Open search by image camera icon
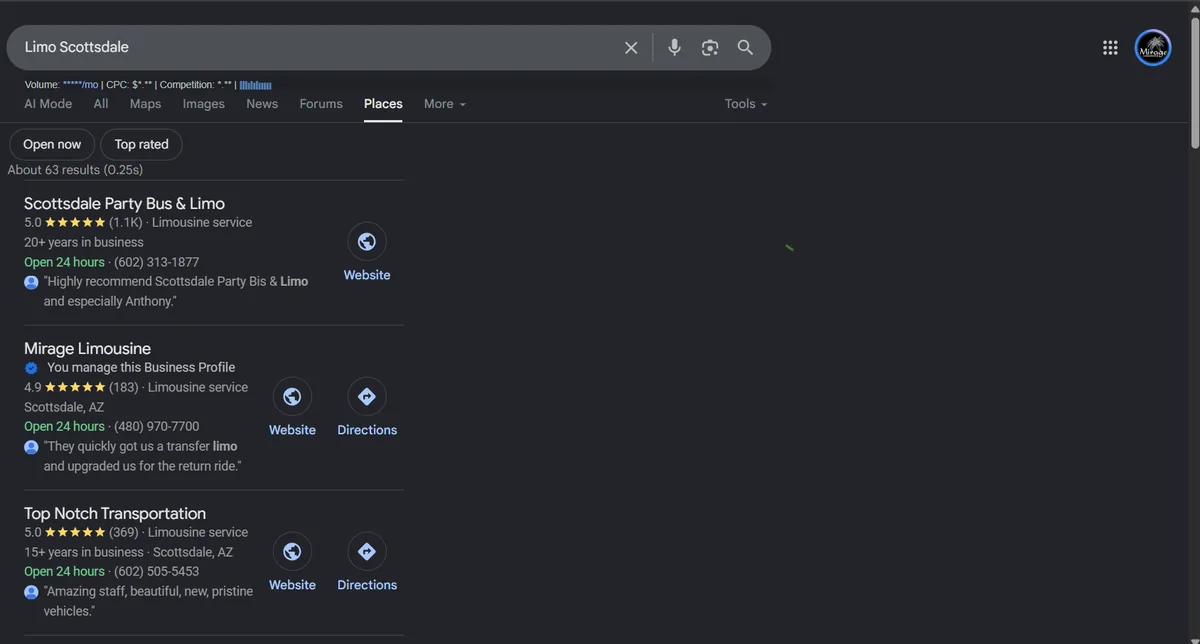This screenshot has height=644, width=1200. point(710,47)
